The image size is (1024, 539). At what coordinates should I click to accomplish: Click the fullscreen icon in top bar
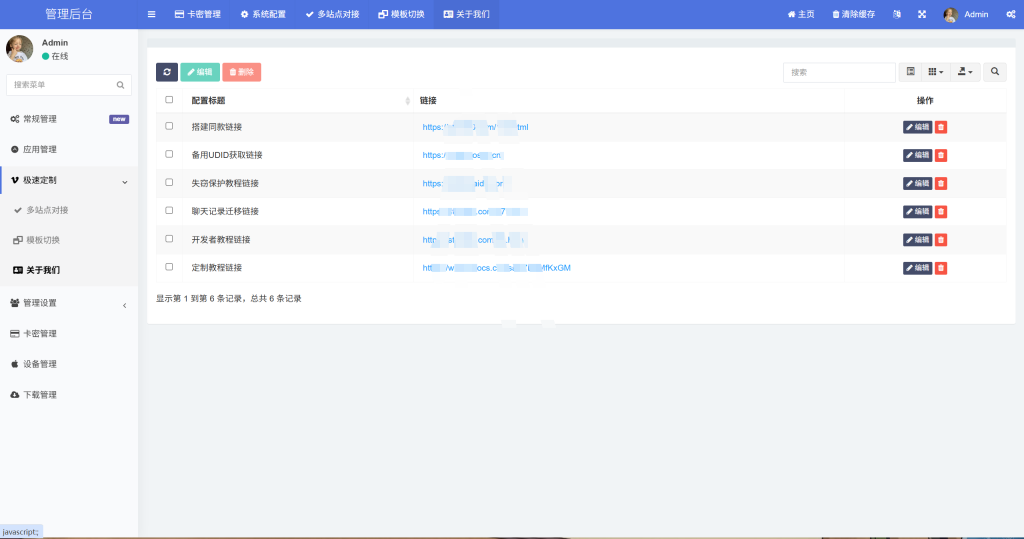[921, 15]
